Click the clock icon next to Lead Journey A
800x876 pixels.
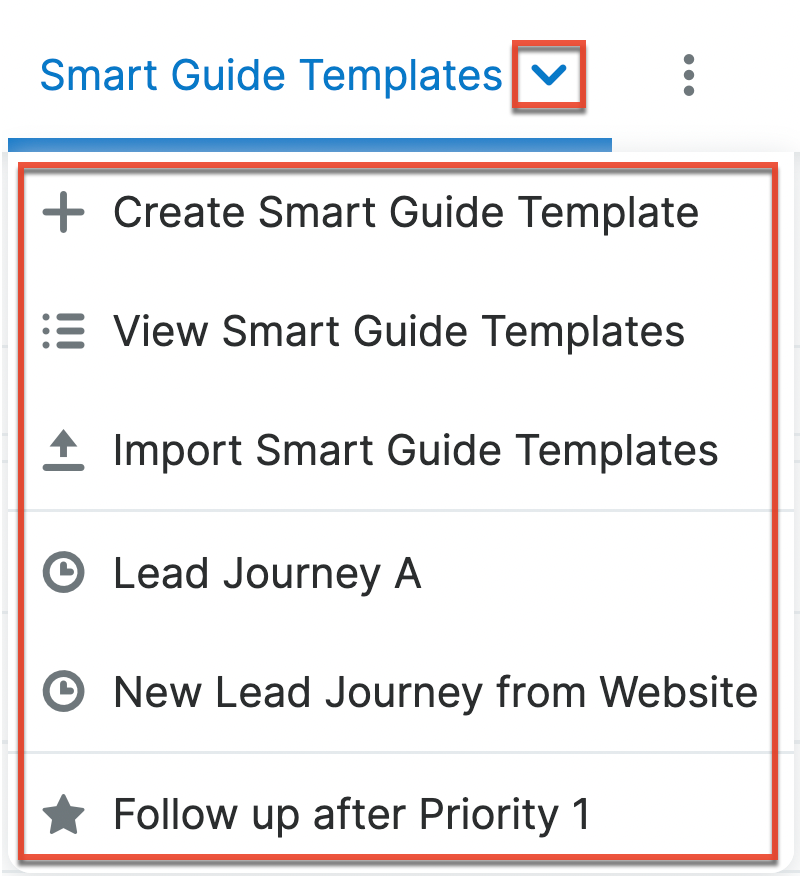pos(64,574)
